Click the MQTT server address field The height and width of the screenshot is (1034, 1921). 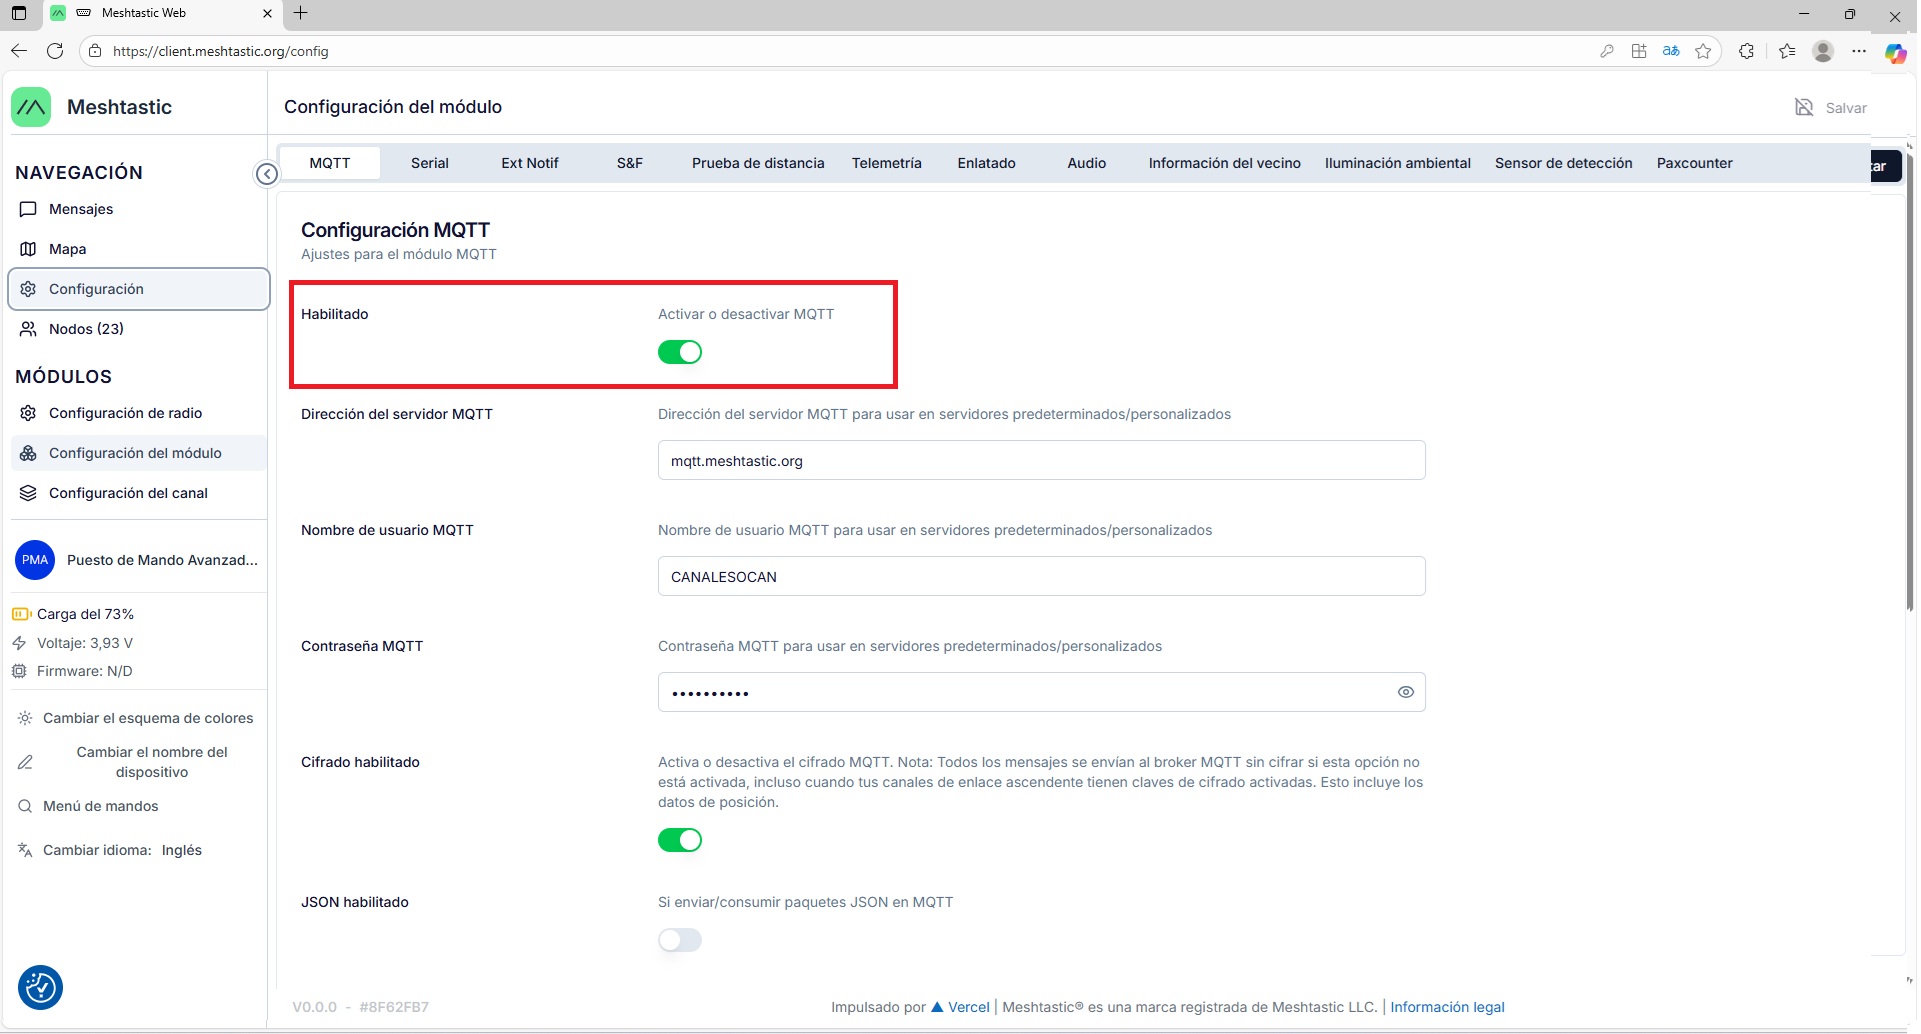point(1041,461)
